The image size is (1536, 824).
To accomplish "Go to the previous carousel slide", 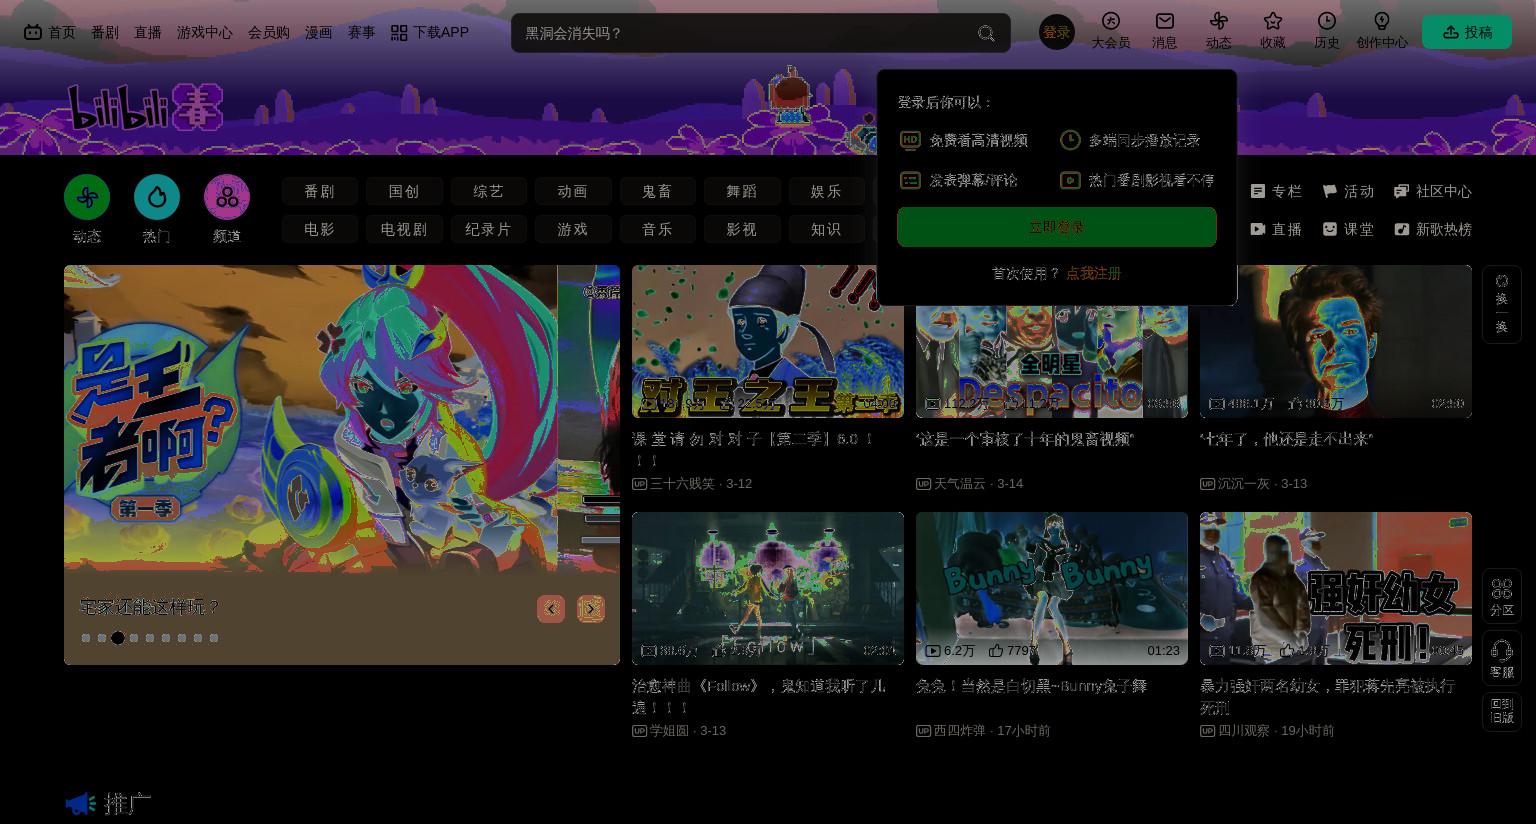I will pos(551,609).
